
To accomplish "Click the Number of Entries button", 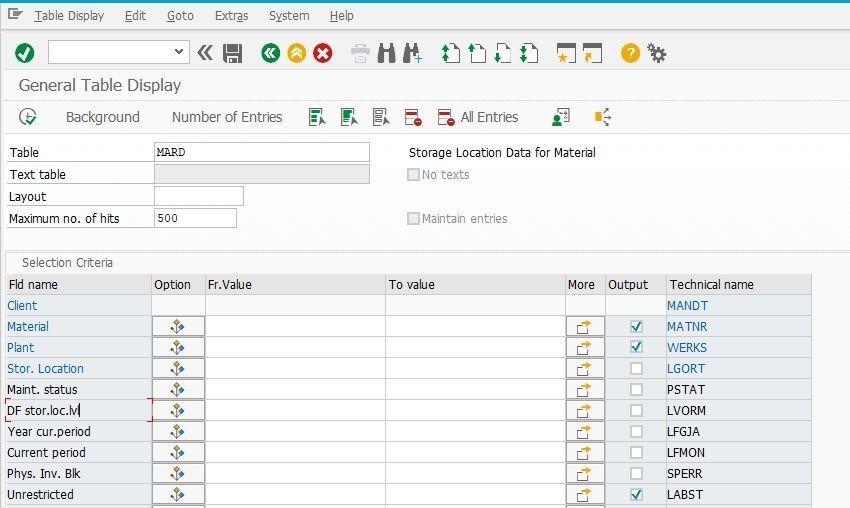I will click(227, 117).
